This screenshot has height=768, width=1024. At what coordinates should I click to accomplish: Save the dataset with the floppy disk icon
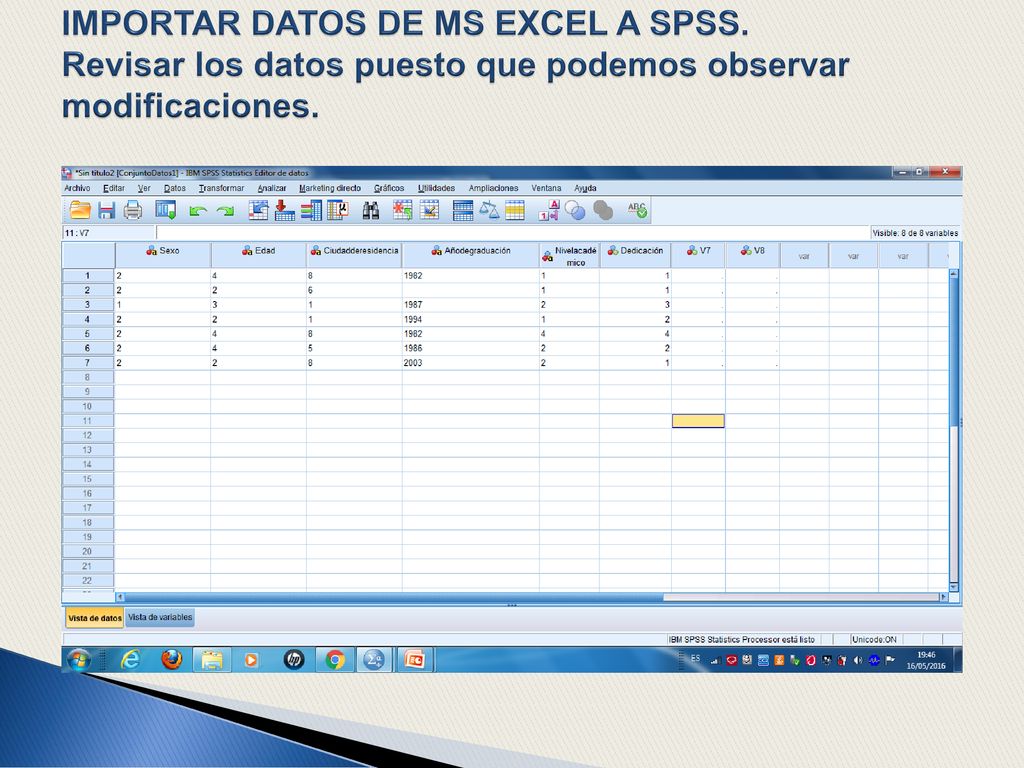(x=106, y=210)
